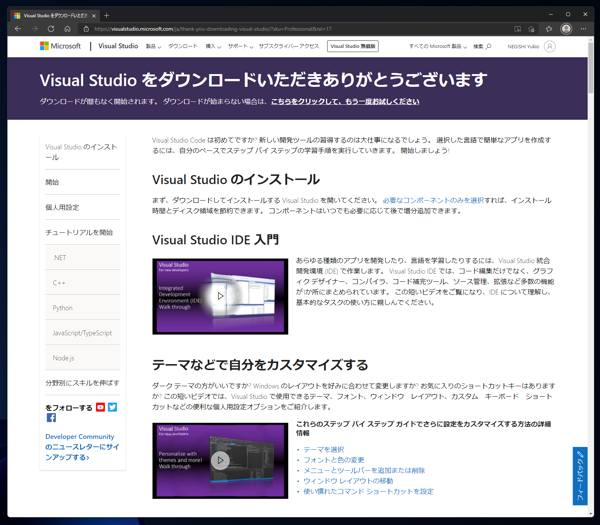The image size is (600, 525).
Task: Click the Visual Studio brand link
Action: (x=118, y=46)
